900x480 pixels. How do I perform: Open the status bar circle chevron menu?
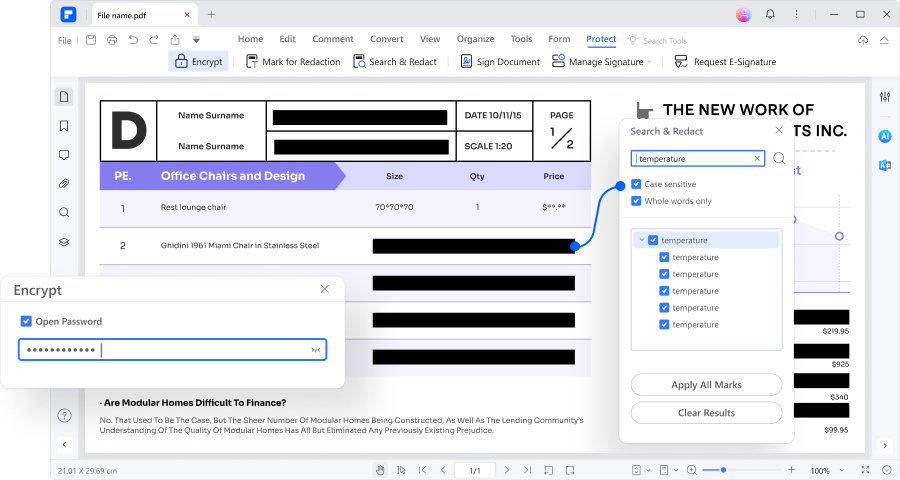tap(887, 470)
